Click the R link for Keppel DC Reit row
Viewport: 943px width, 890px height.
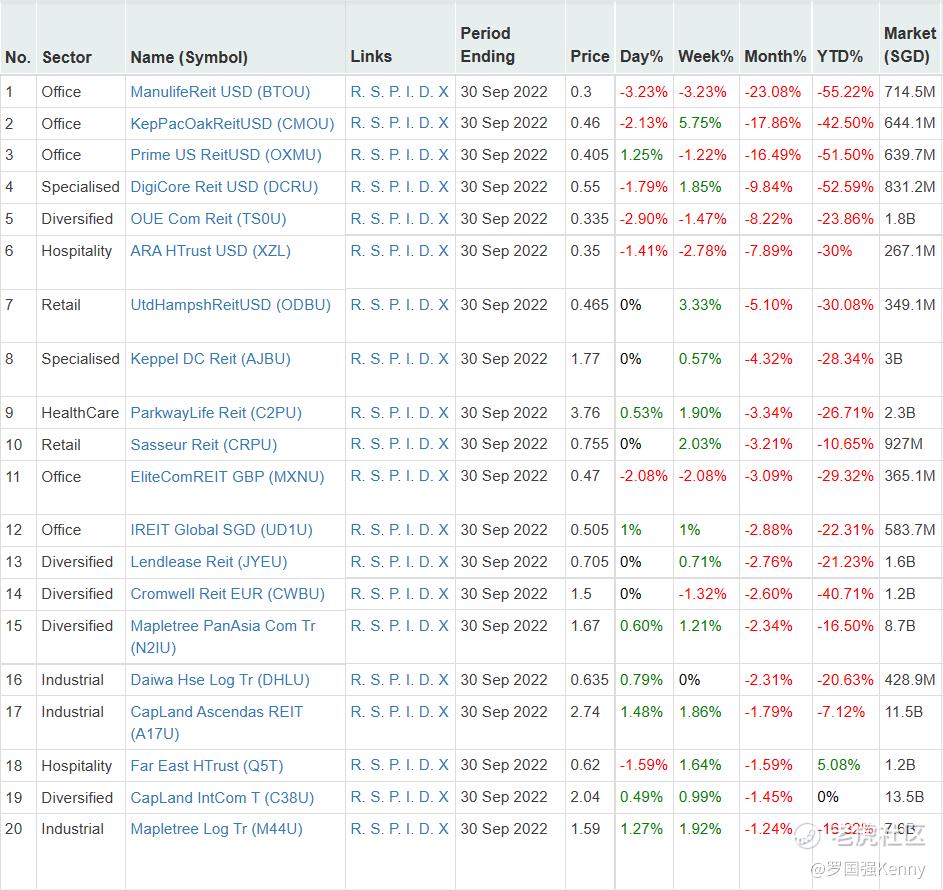tap(357, 359)
